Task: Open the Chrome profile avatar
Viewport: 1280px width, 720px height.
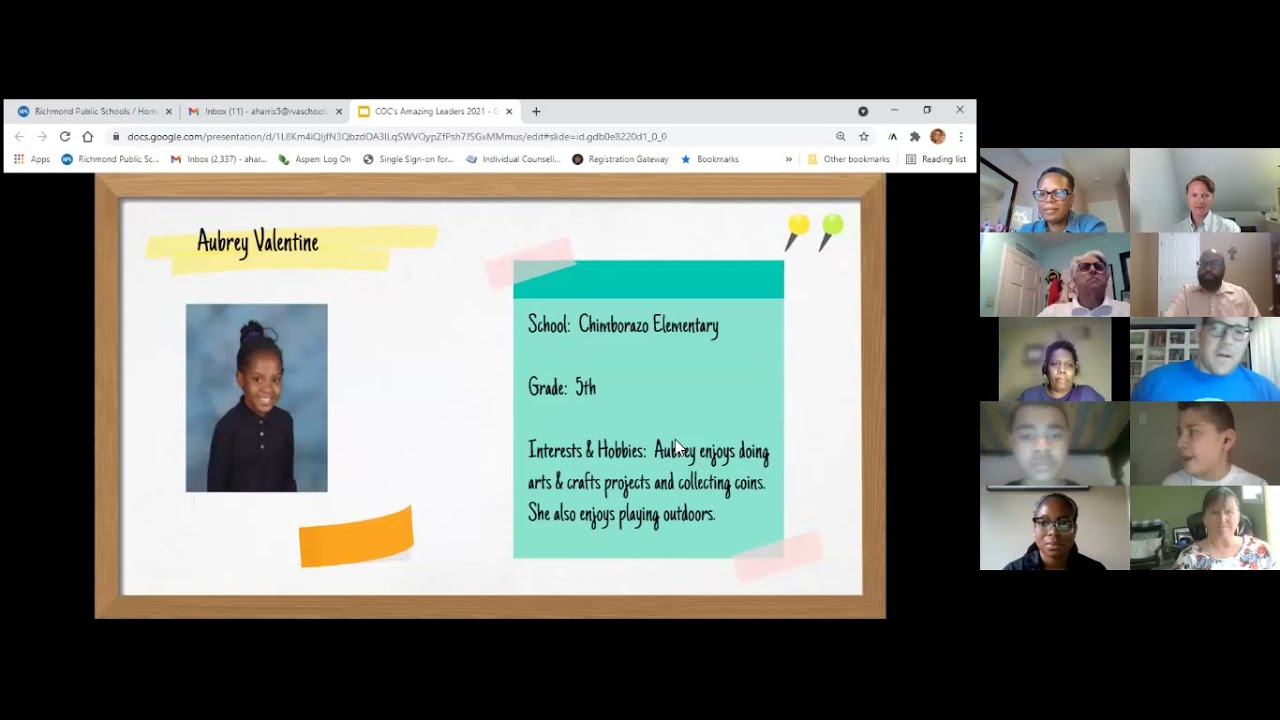Action: 937,137
